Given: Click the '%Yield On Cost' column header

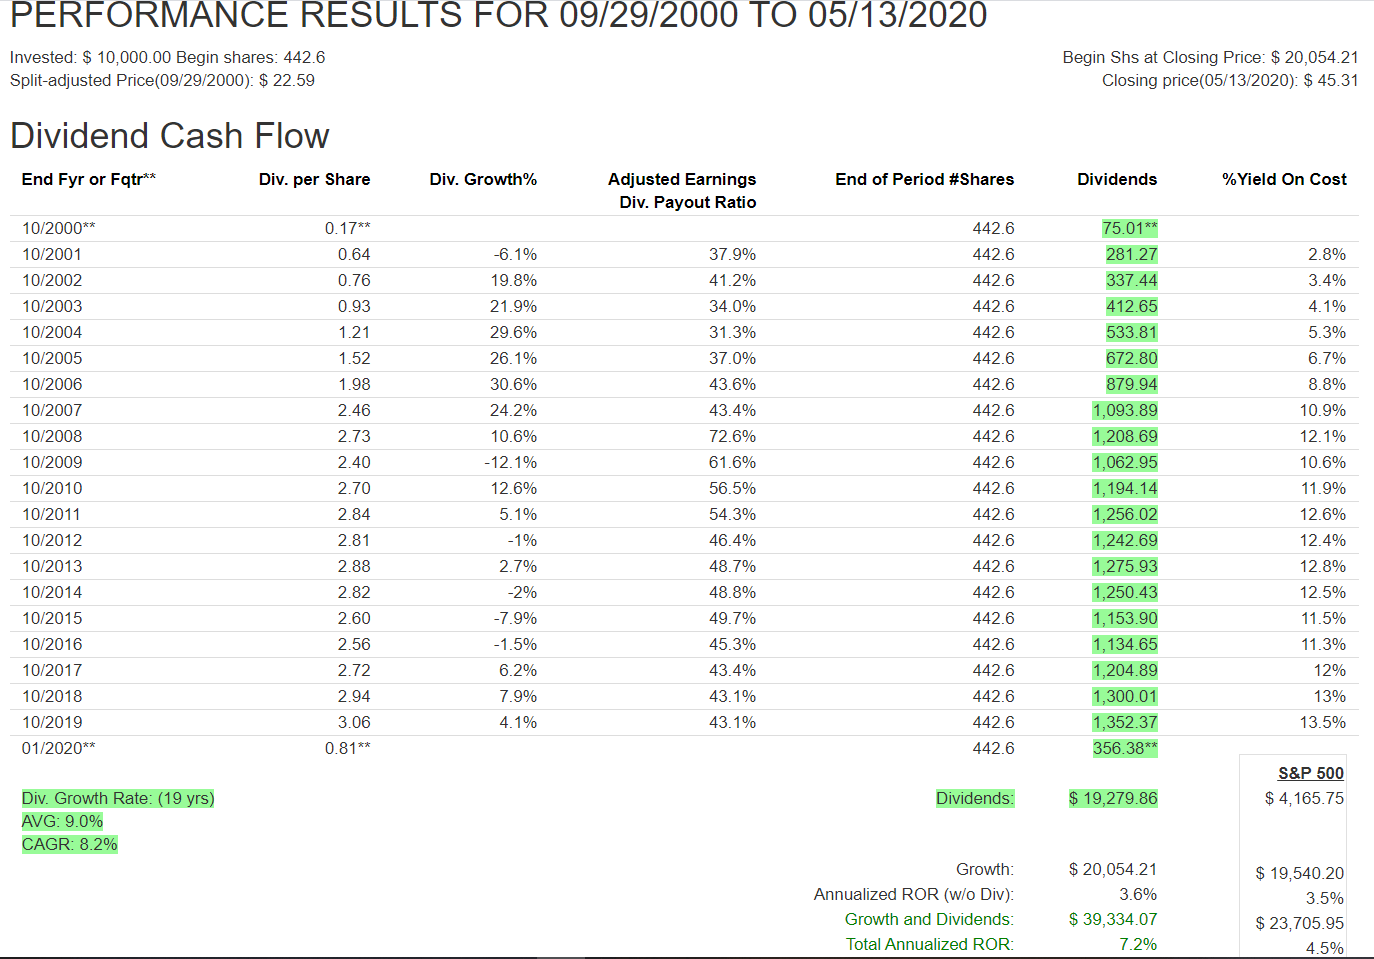Looking at the screenshot, I should [x=1284, y=179].
